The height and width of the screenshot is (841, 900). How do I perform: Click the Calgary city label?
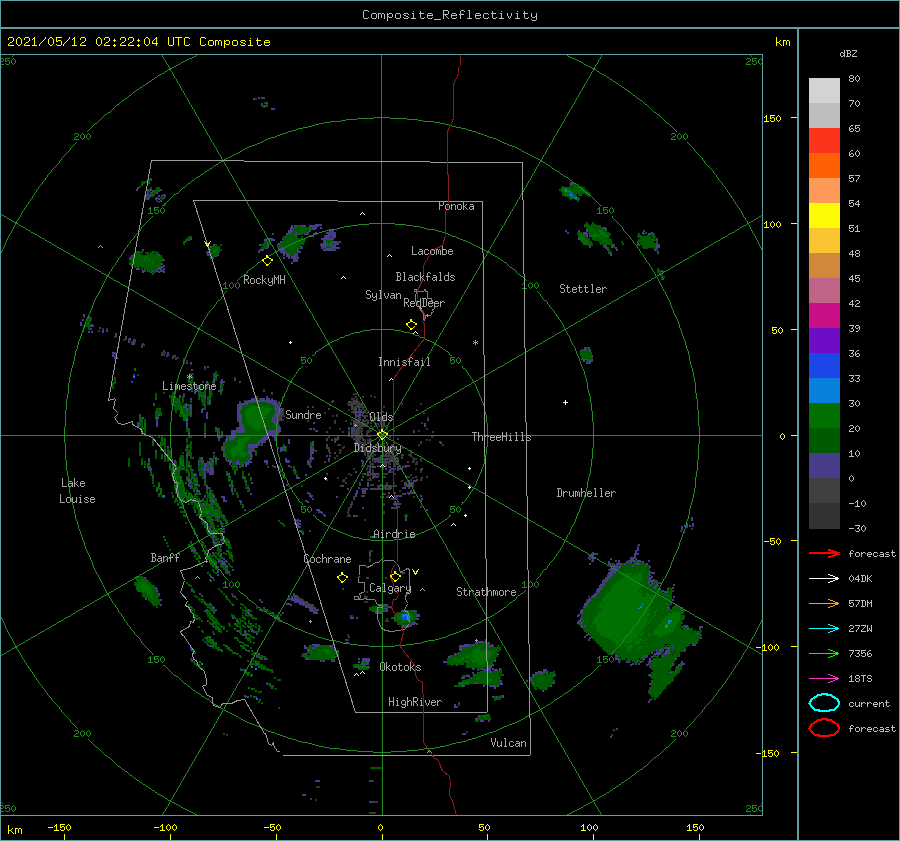(x=390, y=588)
